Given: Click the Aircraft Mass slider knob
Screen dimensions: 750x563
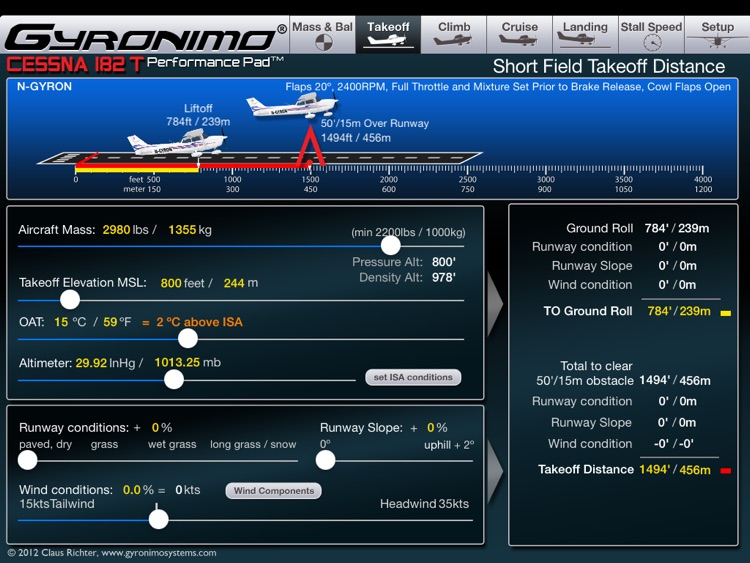Looking at the screenshot, I should (390, 246).
